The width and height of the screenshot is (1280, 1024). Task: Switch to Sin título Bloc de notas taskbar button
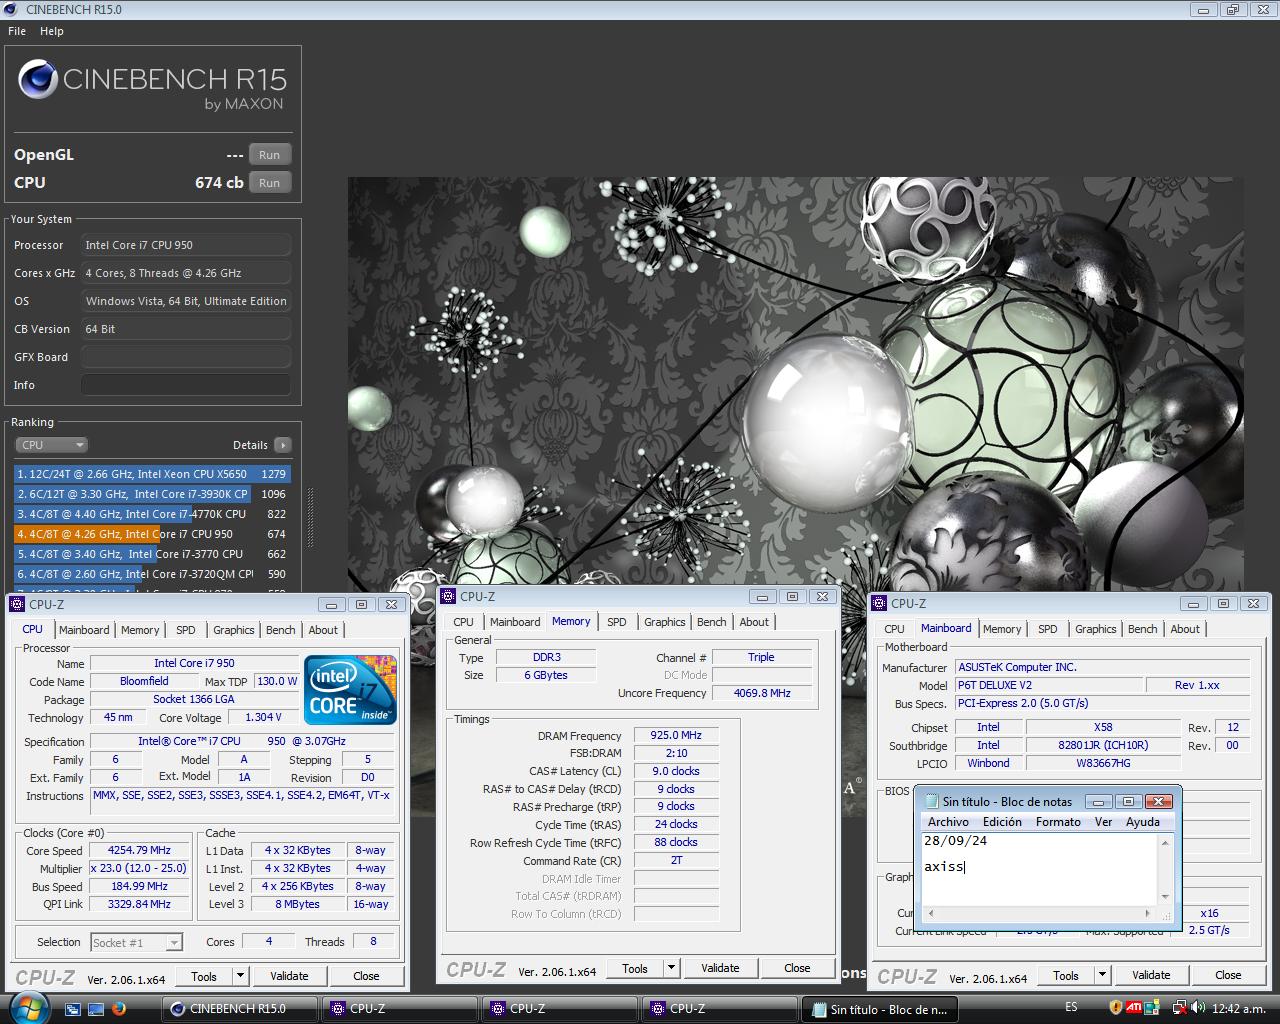point(879,1009)
